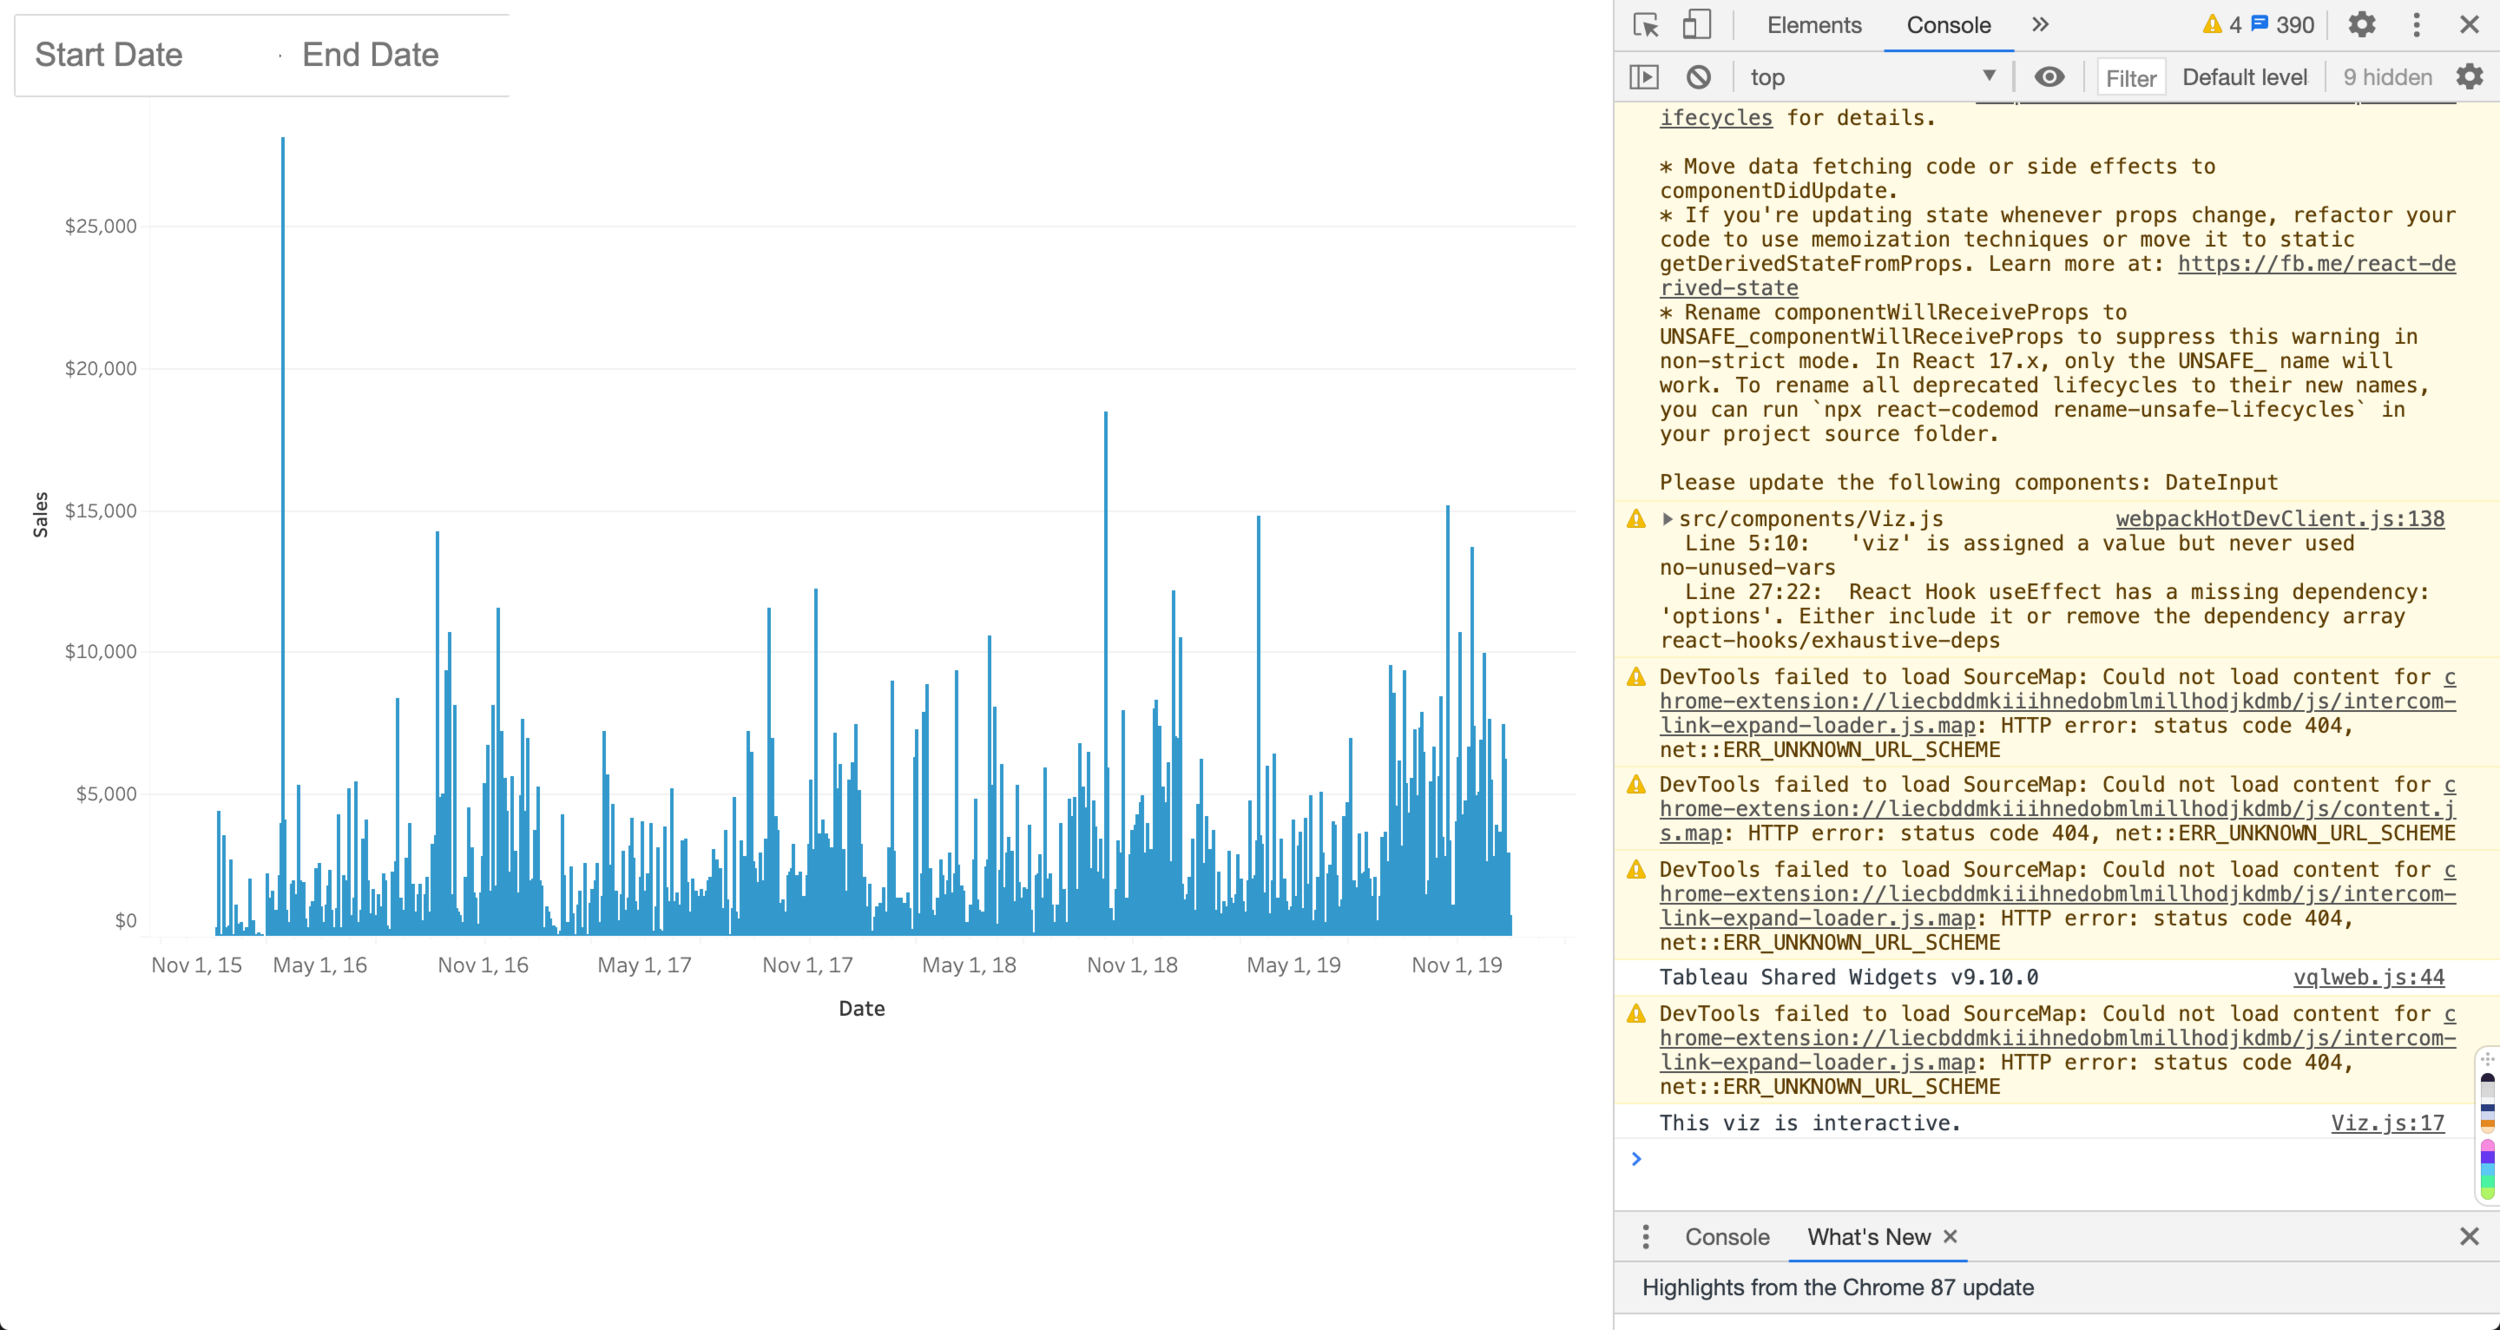Image resolution: width=2500 pixels, height=1330 pixels.
Task: Click the Highlights from Chrome 87 update text
Action: coord(1838,1288)
